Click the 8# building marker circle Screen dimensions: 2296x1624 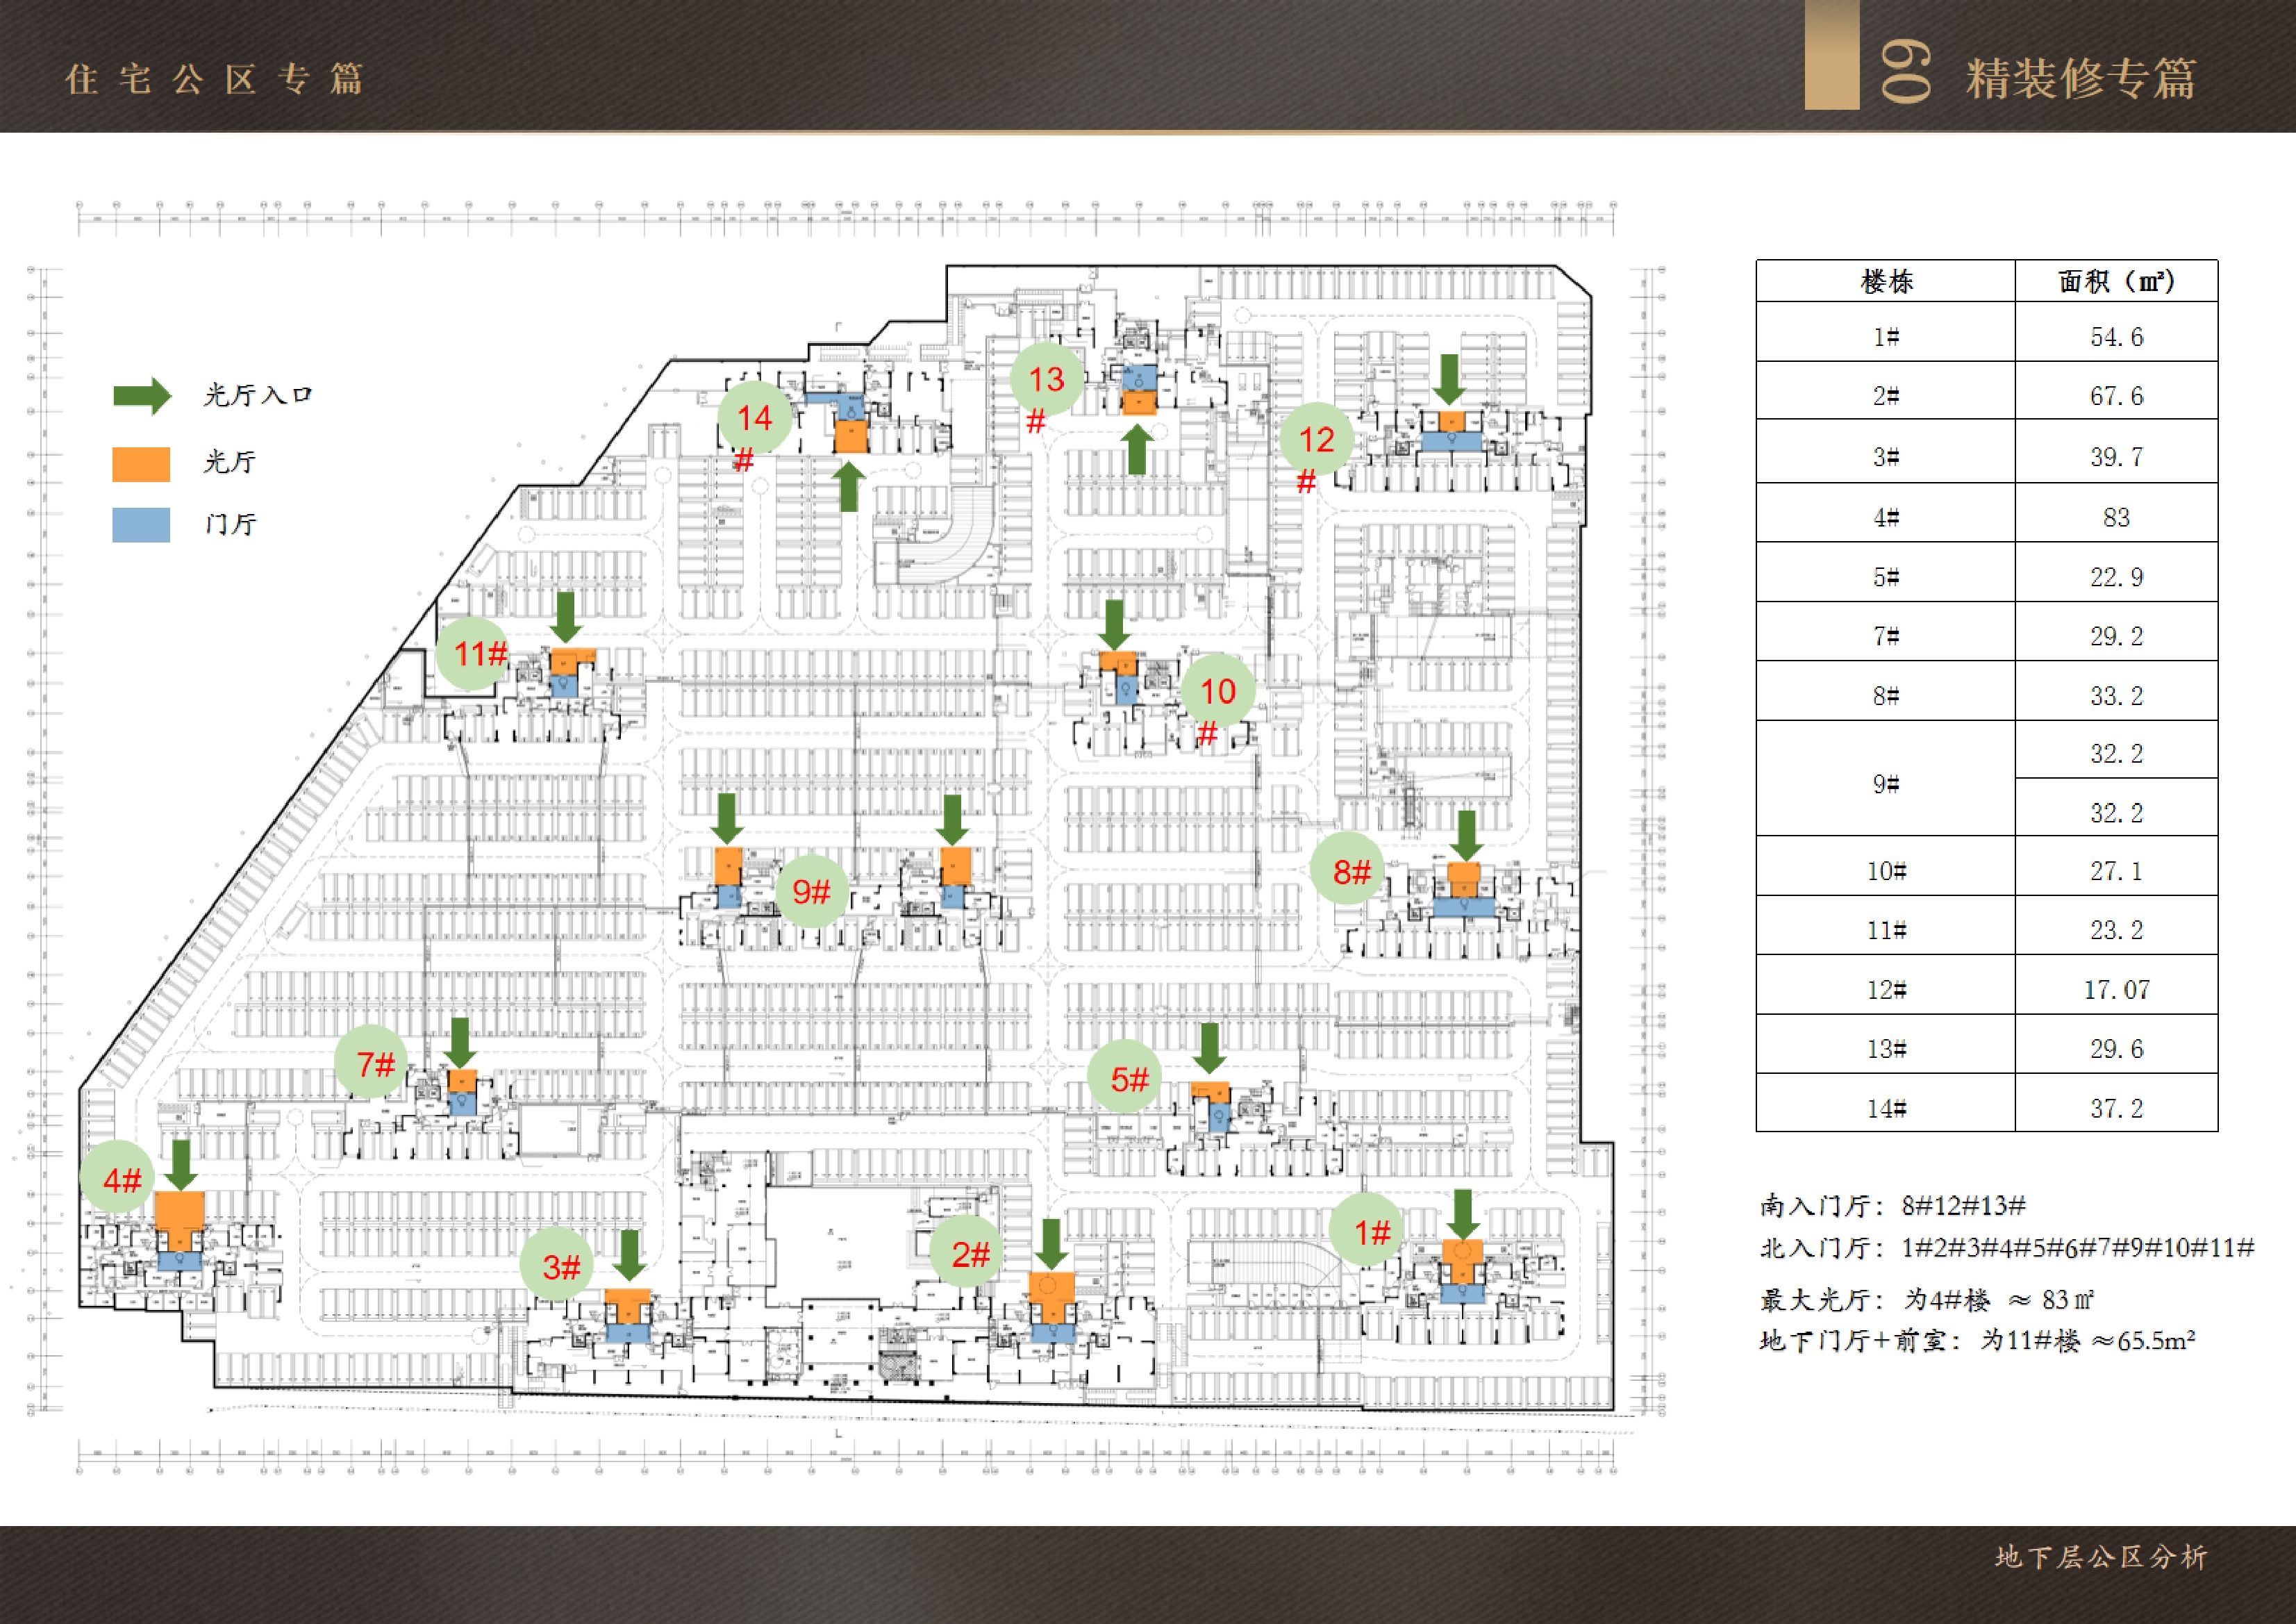pyautogui.click(x=1349, y=870)
